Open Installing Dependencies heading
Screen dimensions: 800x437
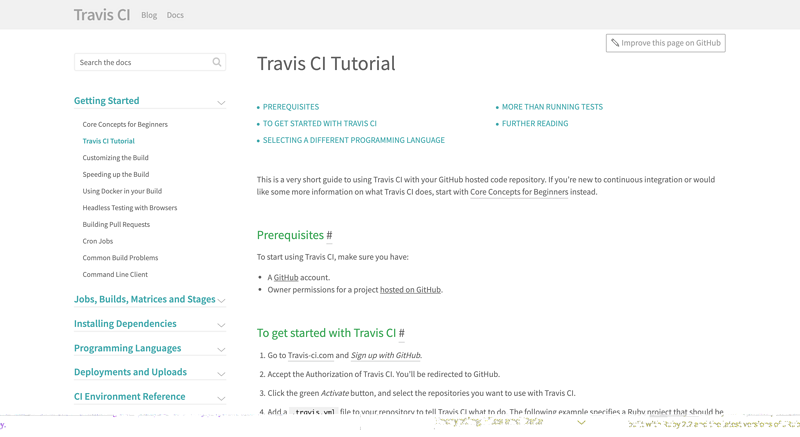(x=125, y=324)
